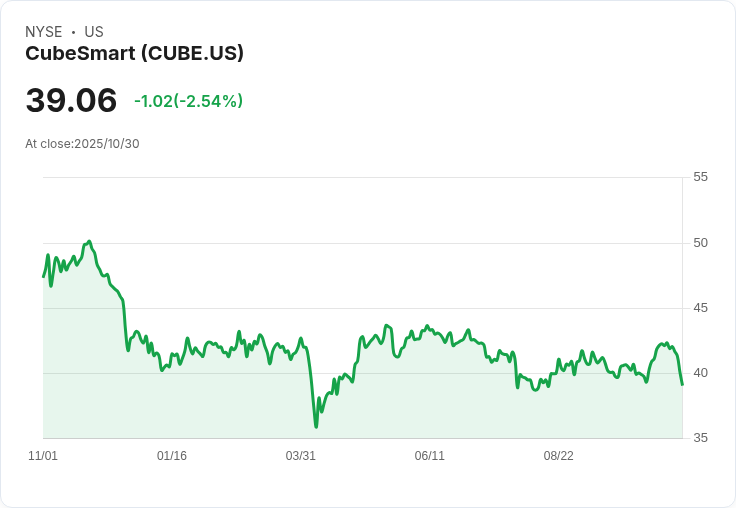
Task: Click the CubeSmart (CUBE.US) title
Action: [x=134, y=53]
